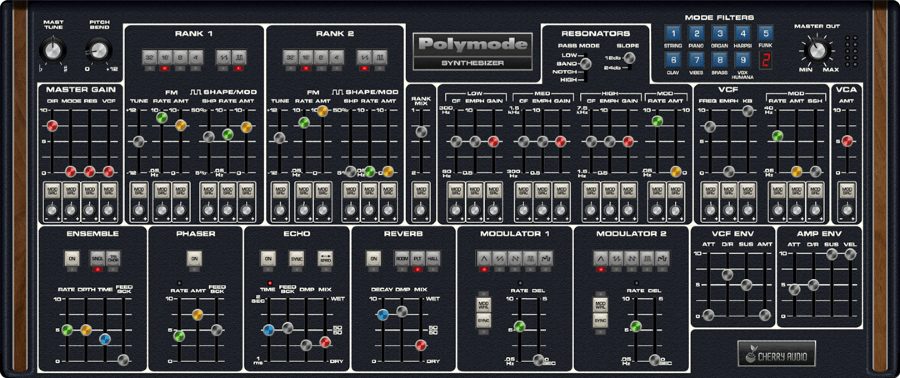Set Reverb type to HALL

(433, 258)
